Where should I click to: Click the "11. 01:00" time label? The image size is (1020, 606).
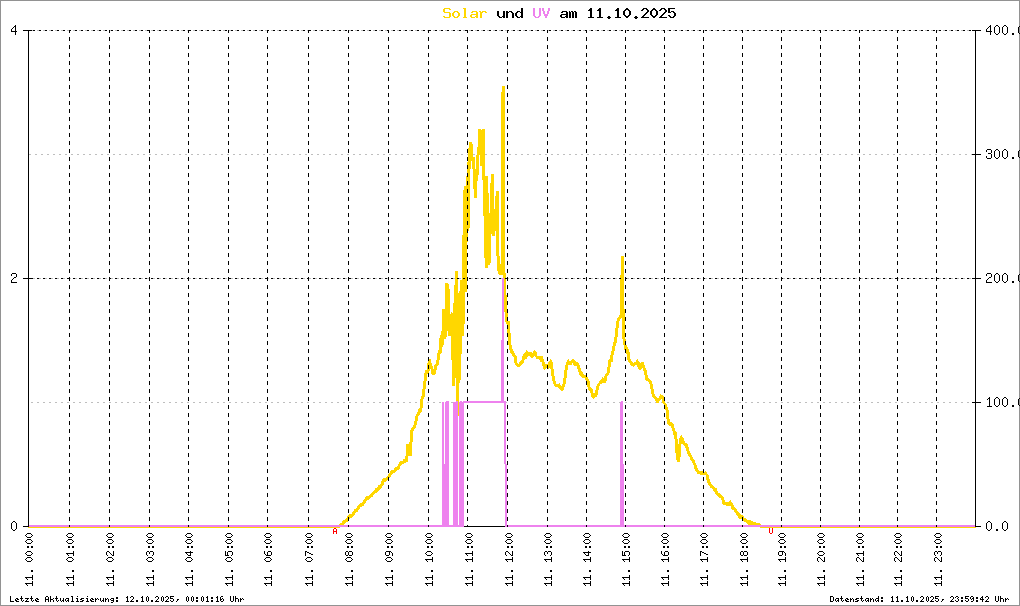[70, 559]
